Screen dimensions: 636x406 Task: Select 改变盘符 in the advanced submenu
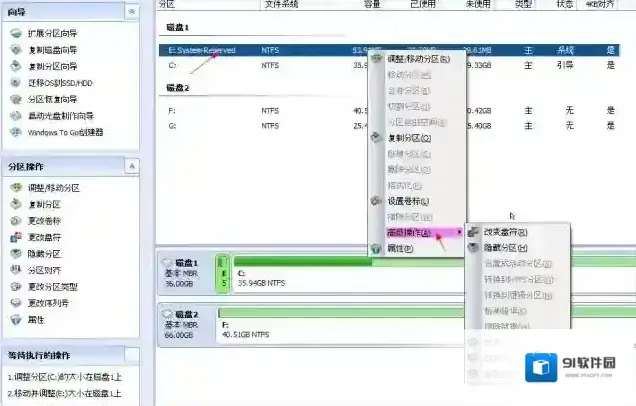[505, 232]
